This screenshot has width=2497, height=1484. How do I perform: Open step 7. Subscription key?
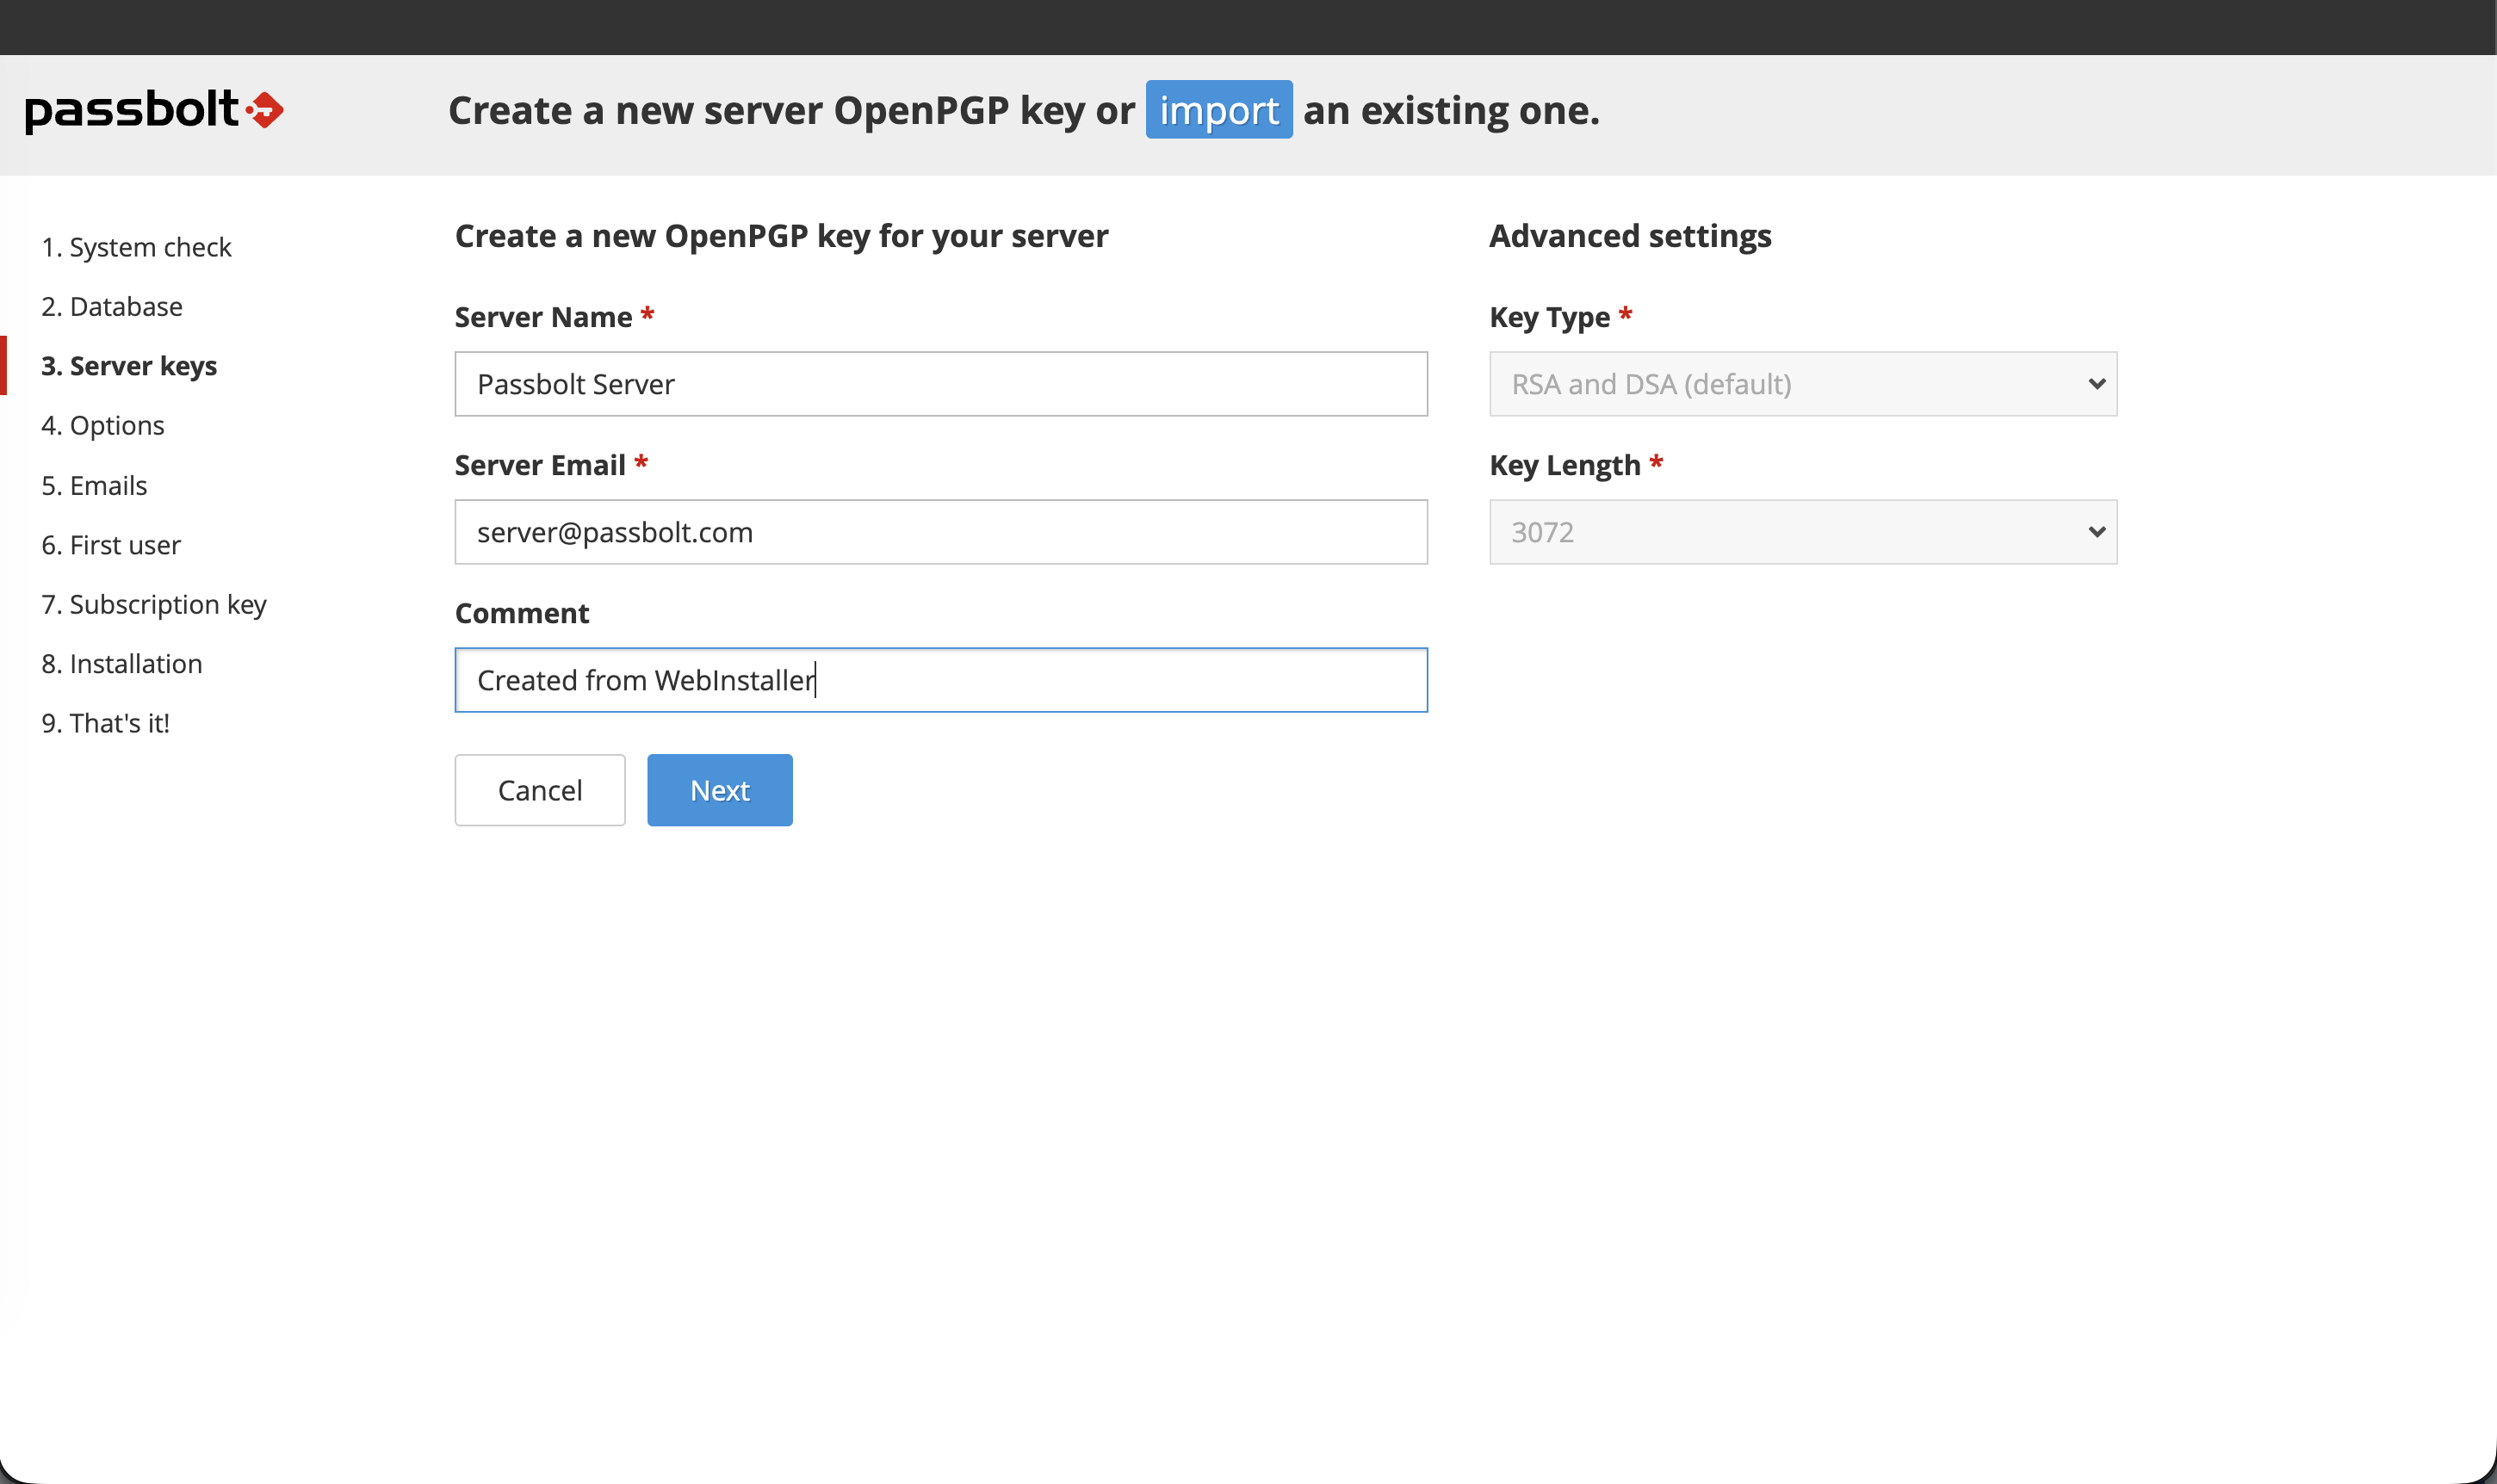pos(154,604)
